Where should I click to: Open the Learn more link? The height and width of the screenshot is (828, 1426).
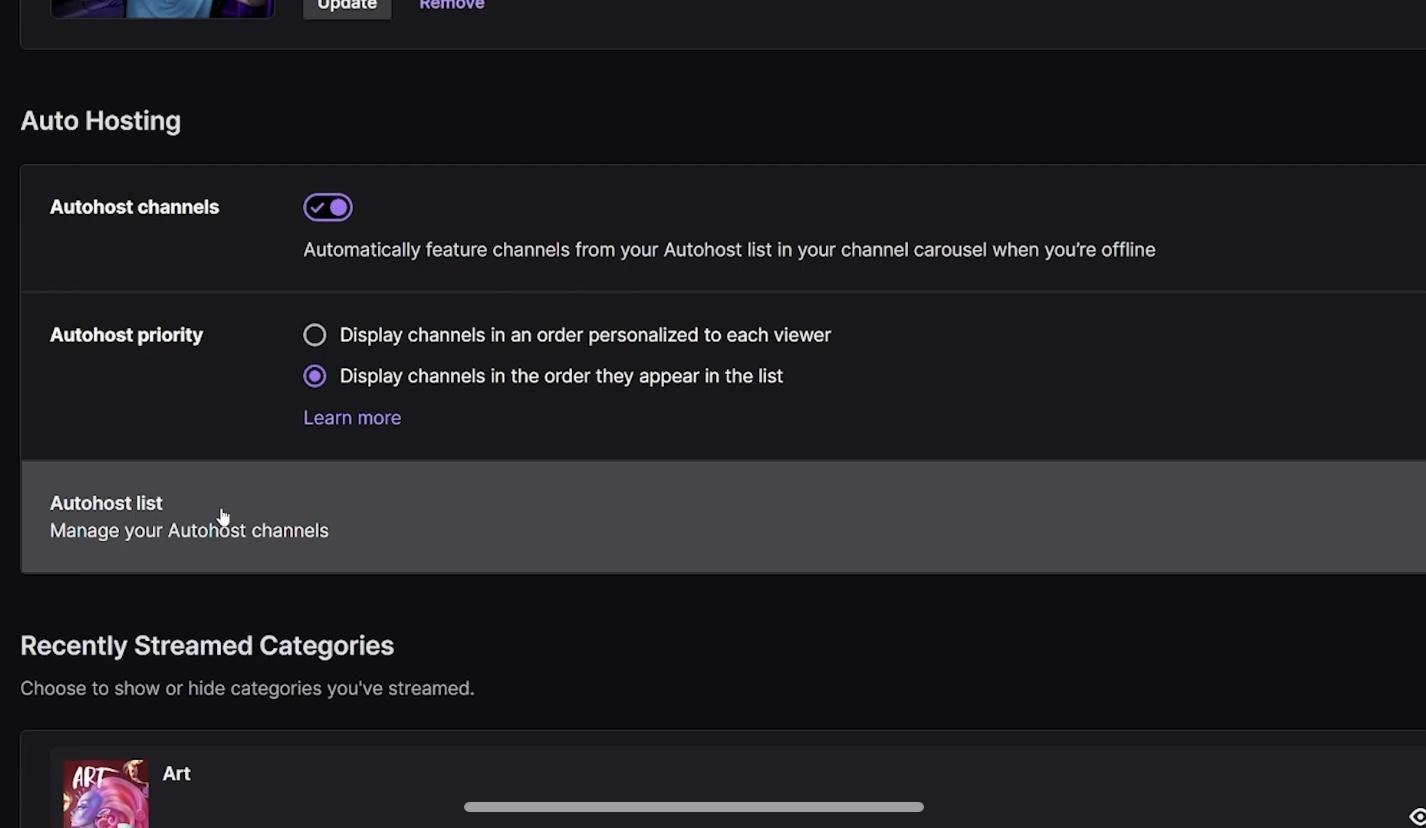click(352, 418)
